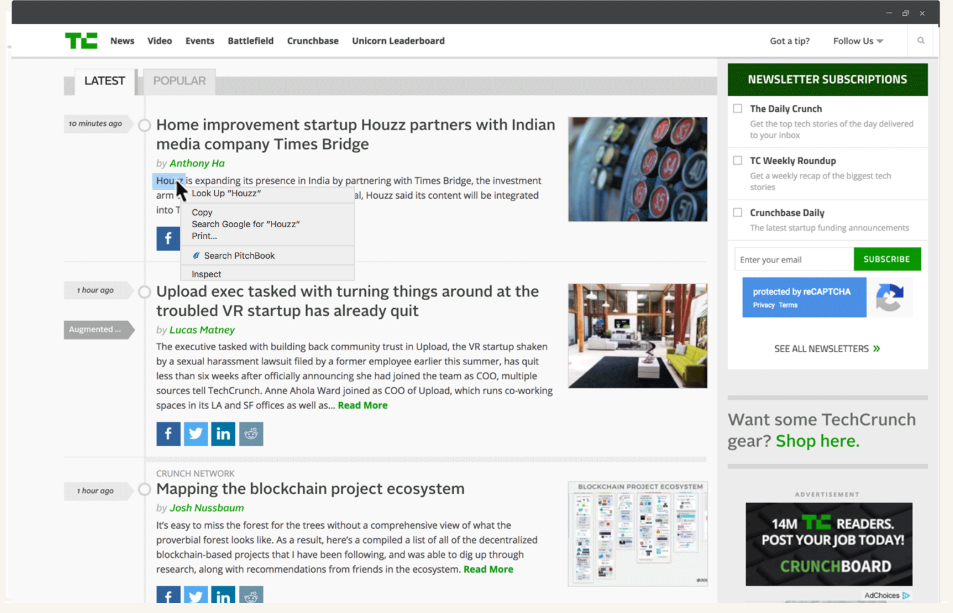Screen dimensions: 953x613
Task: Share the Upload exec story on Twitter
Action: [x=196, y=434]
